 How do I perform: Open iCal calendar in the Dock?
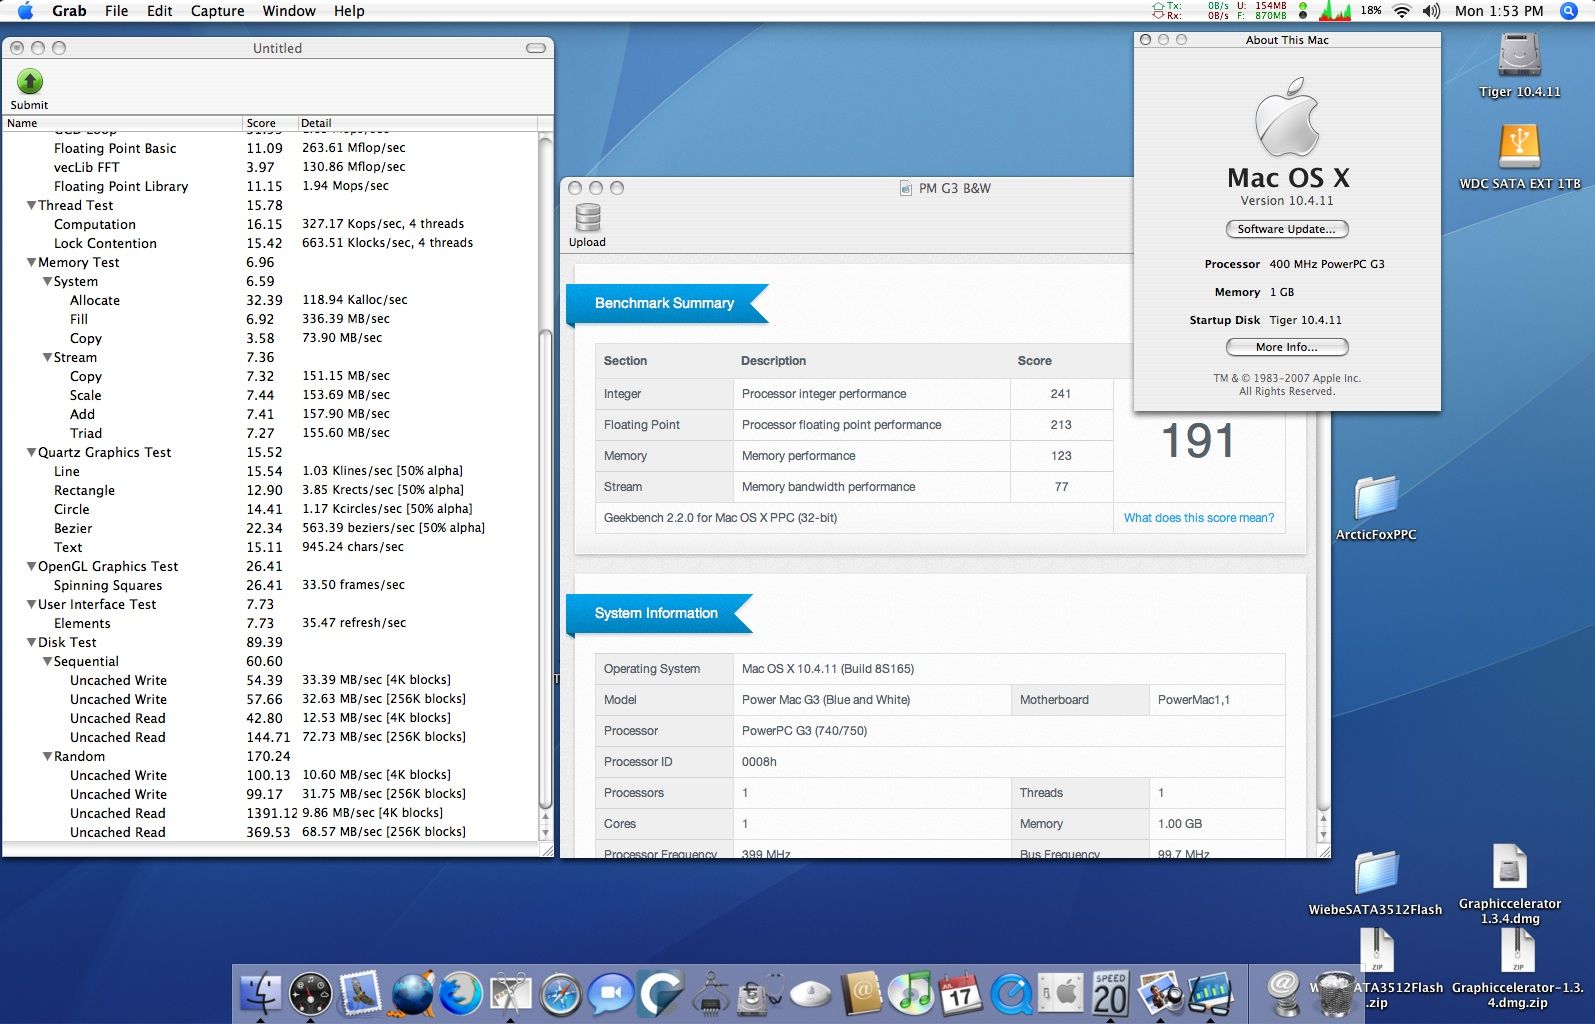[961, 994]
